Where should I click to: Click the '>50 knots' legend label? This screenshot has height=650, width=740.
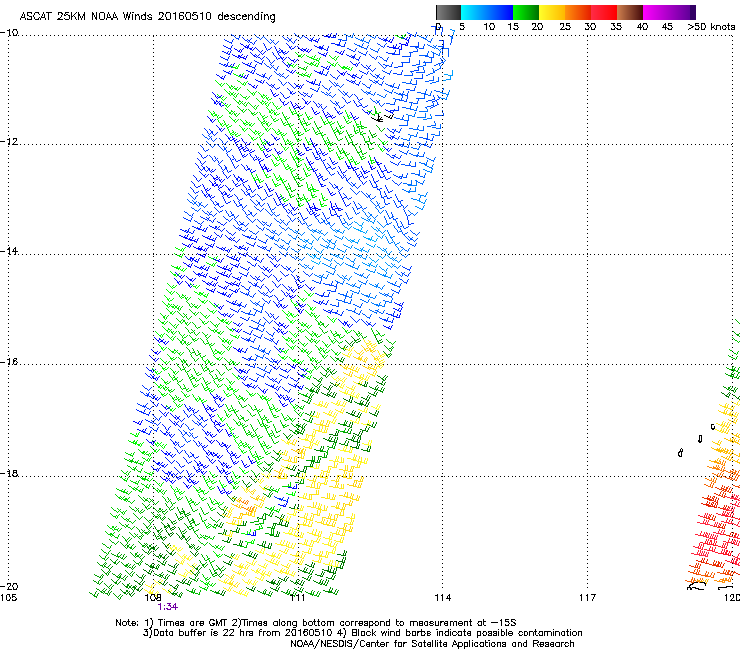click(711, 27)
